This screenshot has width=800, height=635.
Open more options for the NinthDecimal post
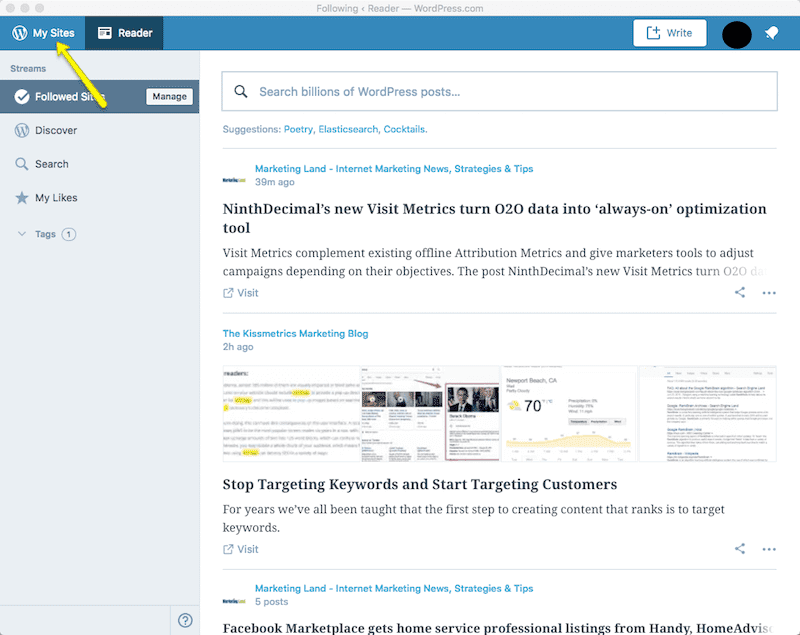pyautogui.click(x=769, y=293)
